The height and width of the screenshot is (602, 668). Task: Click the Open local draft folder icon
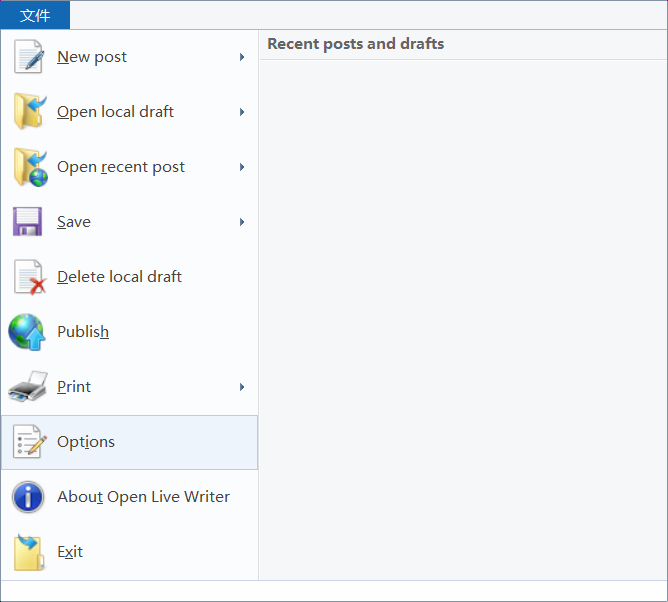pyautogui.click(x=28, y=112)
